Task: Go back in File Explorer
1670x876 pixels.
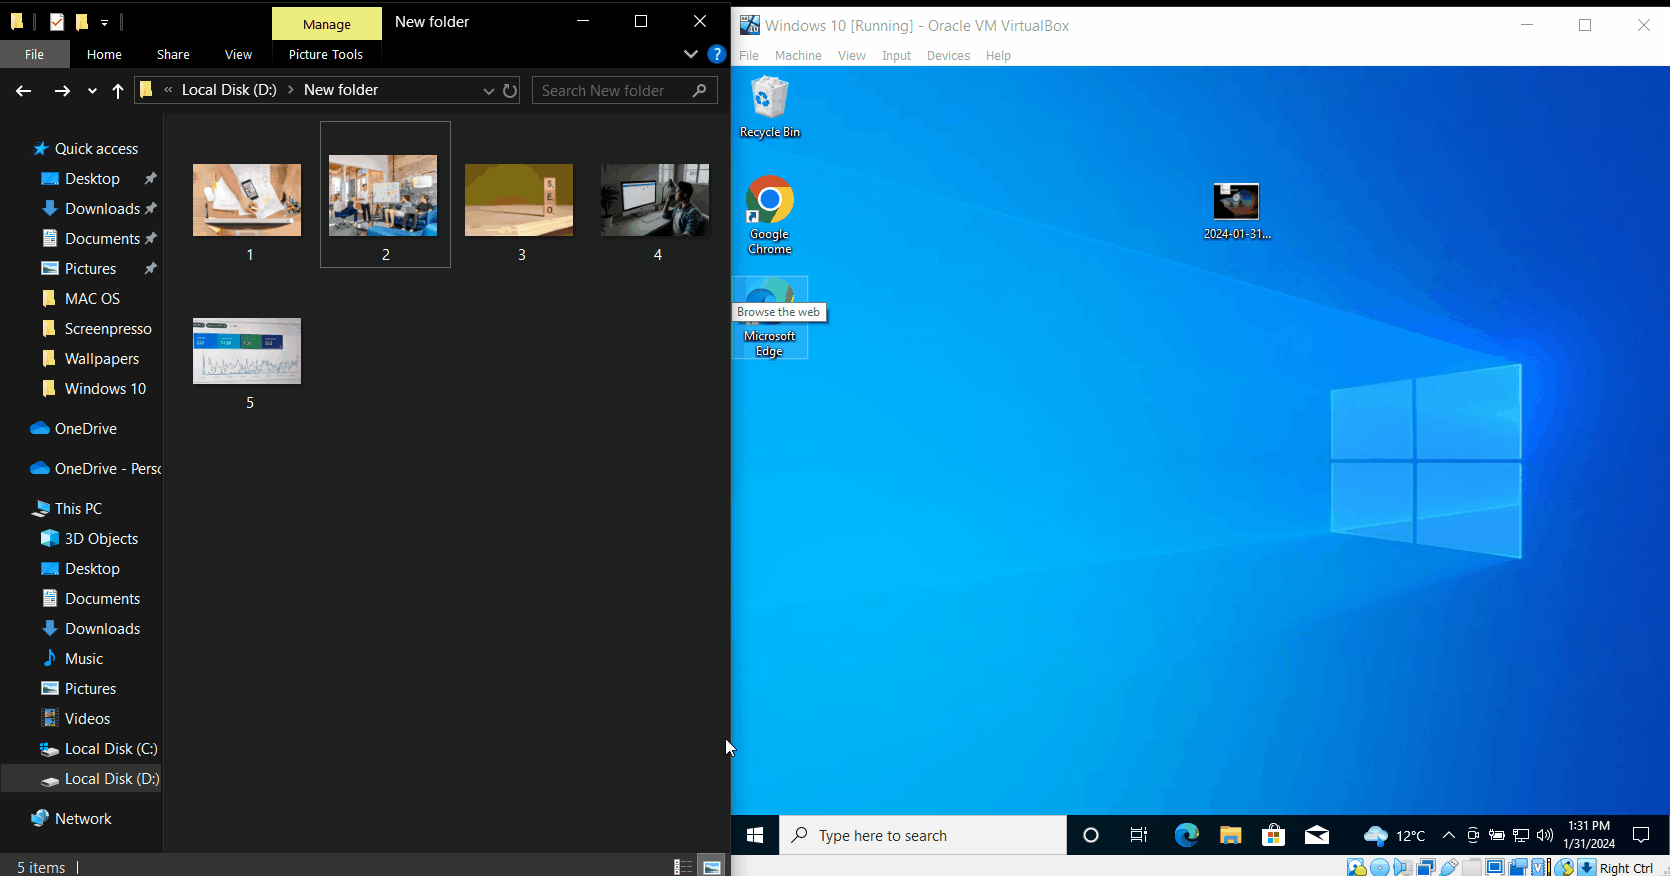Action: pyautogui.click(x=24, y=91)
